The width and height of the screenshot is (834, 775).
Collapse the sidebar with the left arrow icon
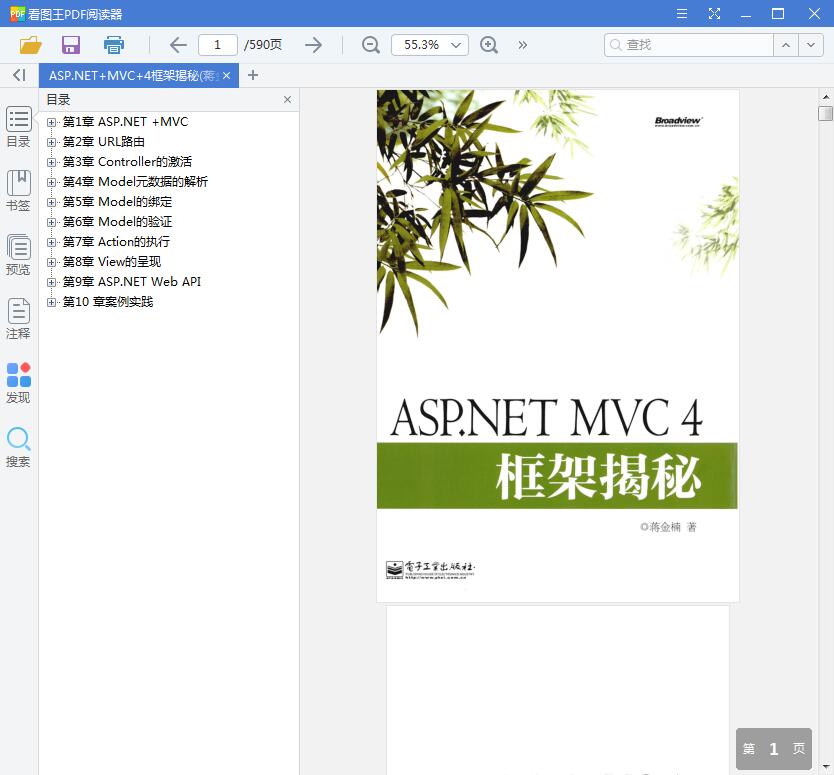(19, 75)
